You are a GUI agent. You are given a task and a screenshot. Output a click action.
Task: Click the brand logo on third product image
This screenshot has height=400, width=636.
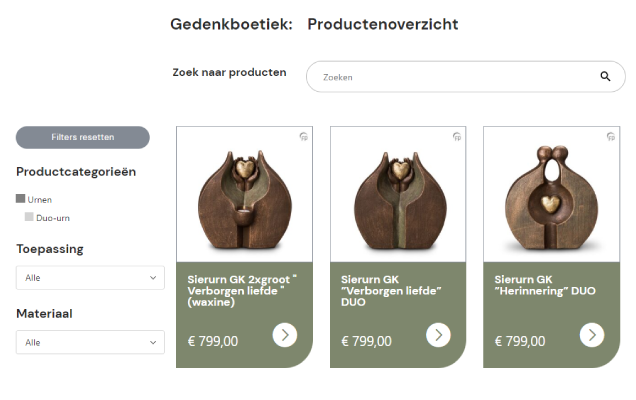tap(610, 137)
